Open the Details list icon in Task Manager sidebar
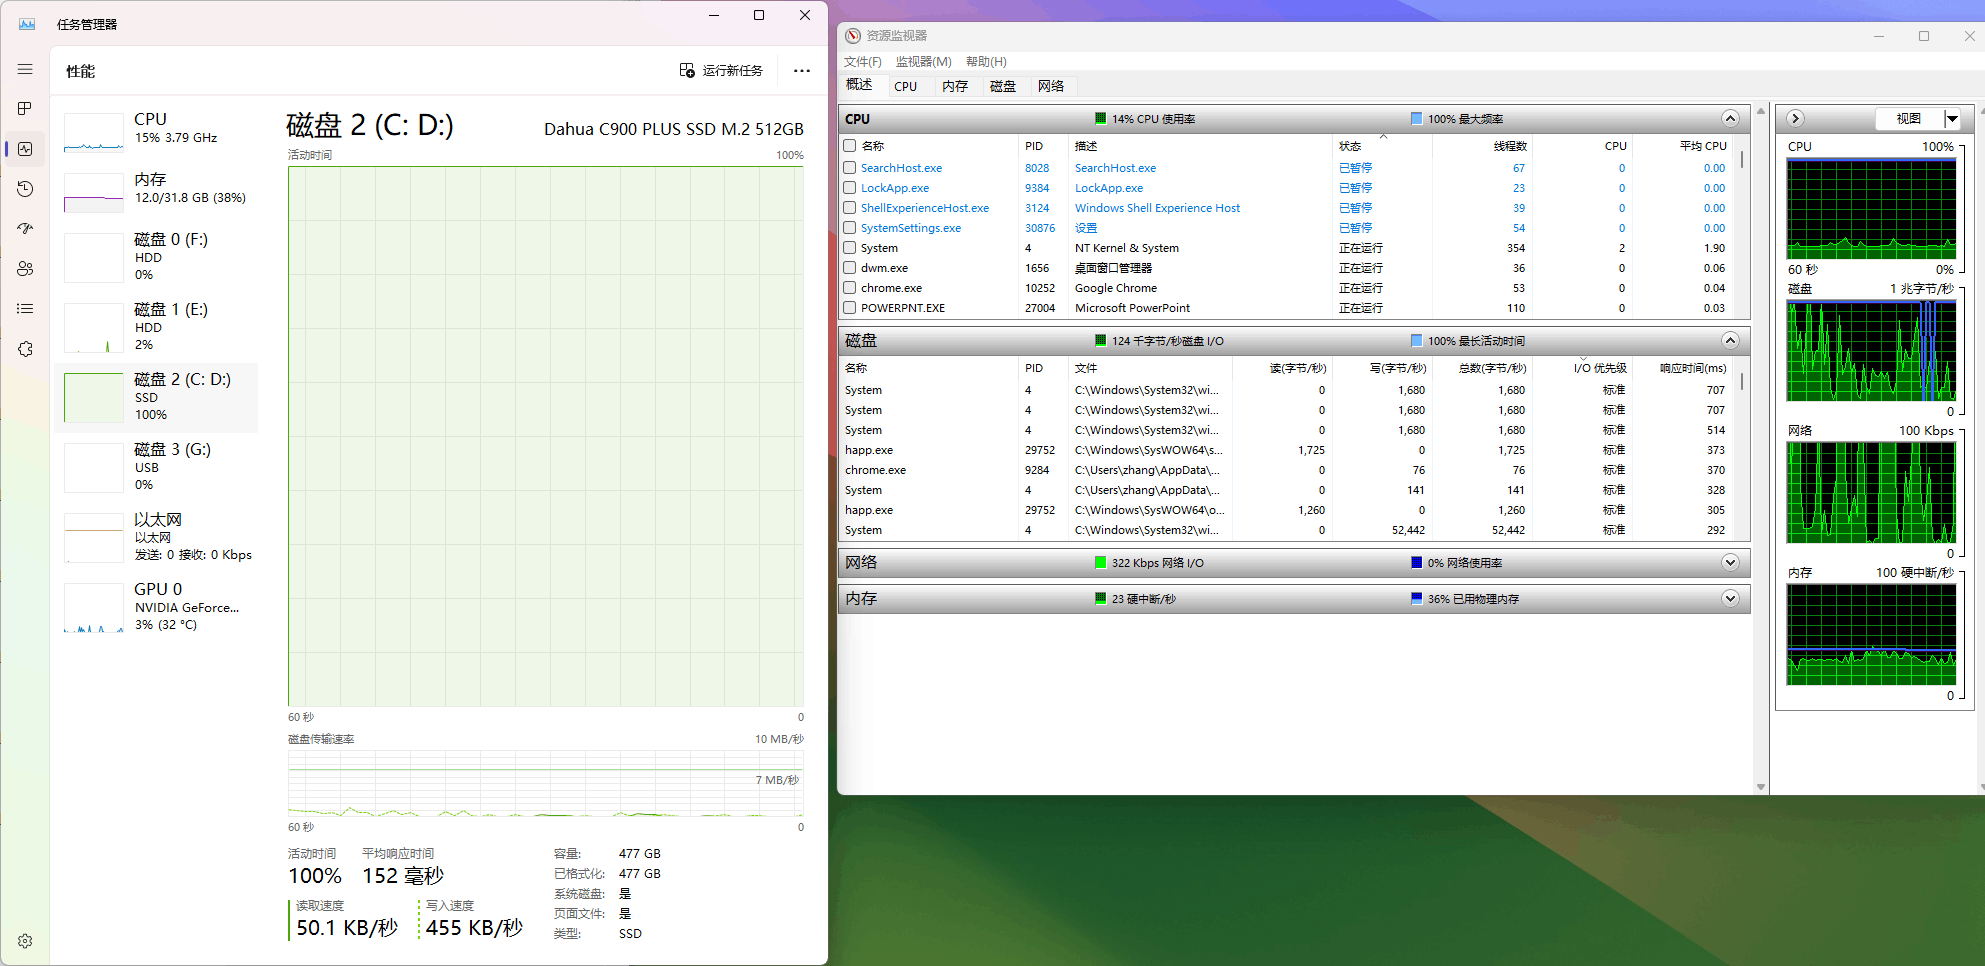 point(25,308)
